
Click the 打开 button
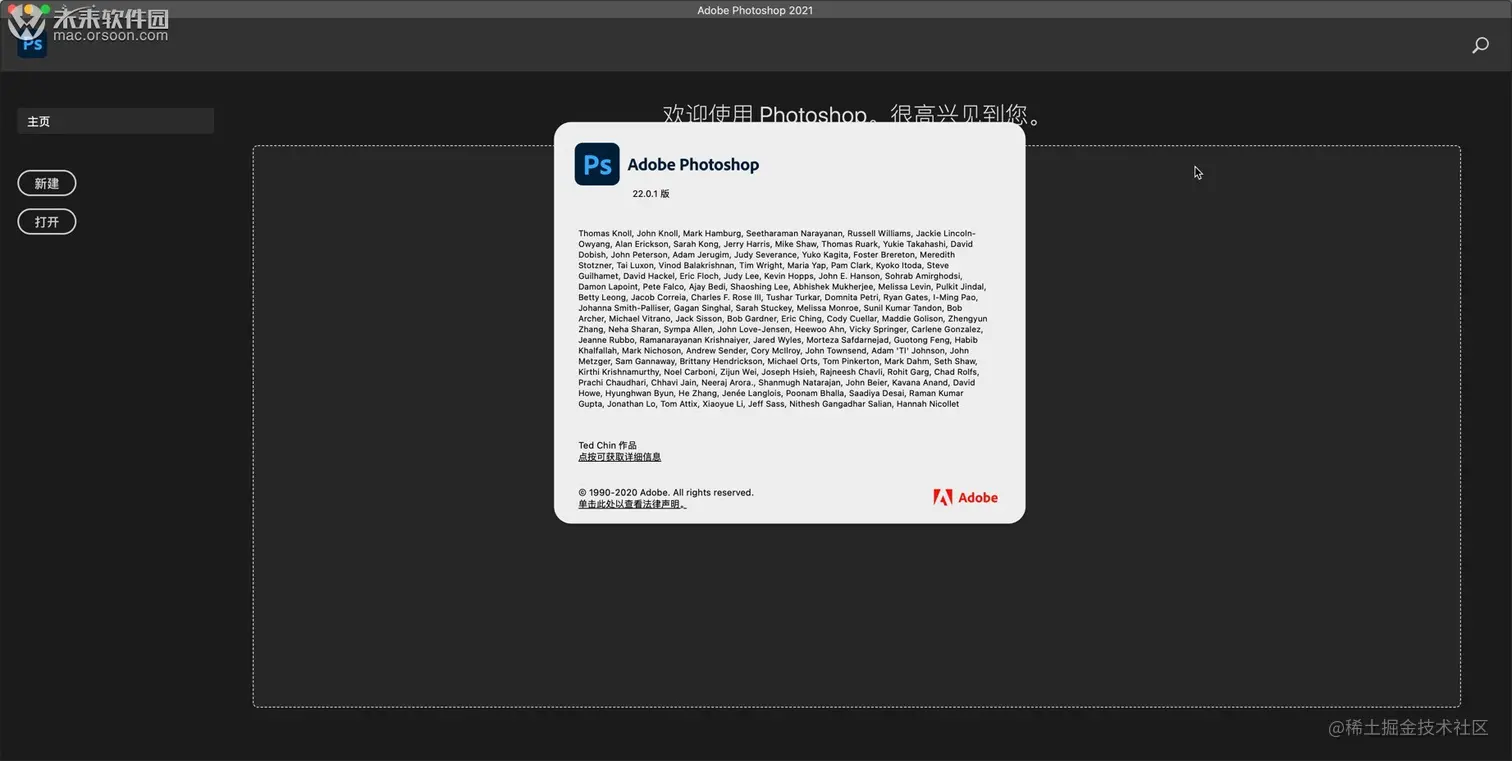(47, 222)
